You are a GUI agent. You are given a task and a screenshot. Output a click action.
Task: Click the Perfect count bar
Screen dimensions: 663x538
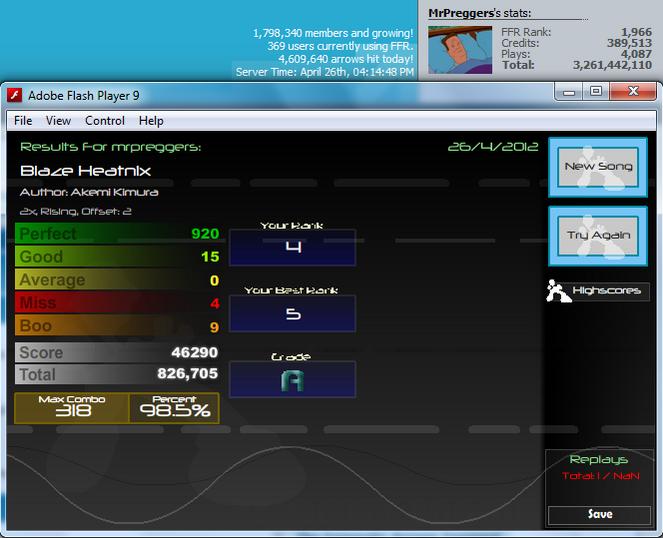click(118, 233)
